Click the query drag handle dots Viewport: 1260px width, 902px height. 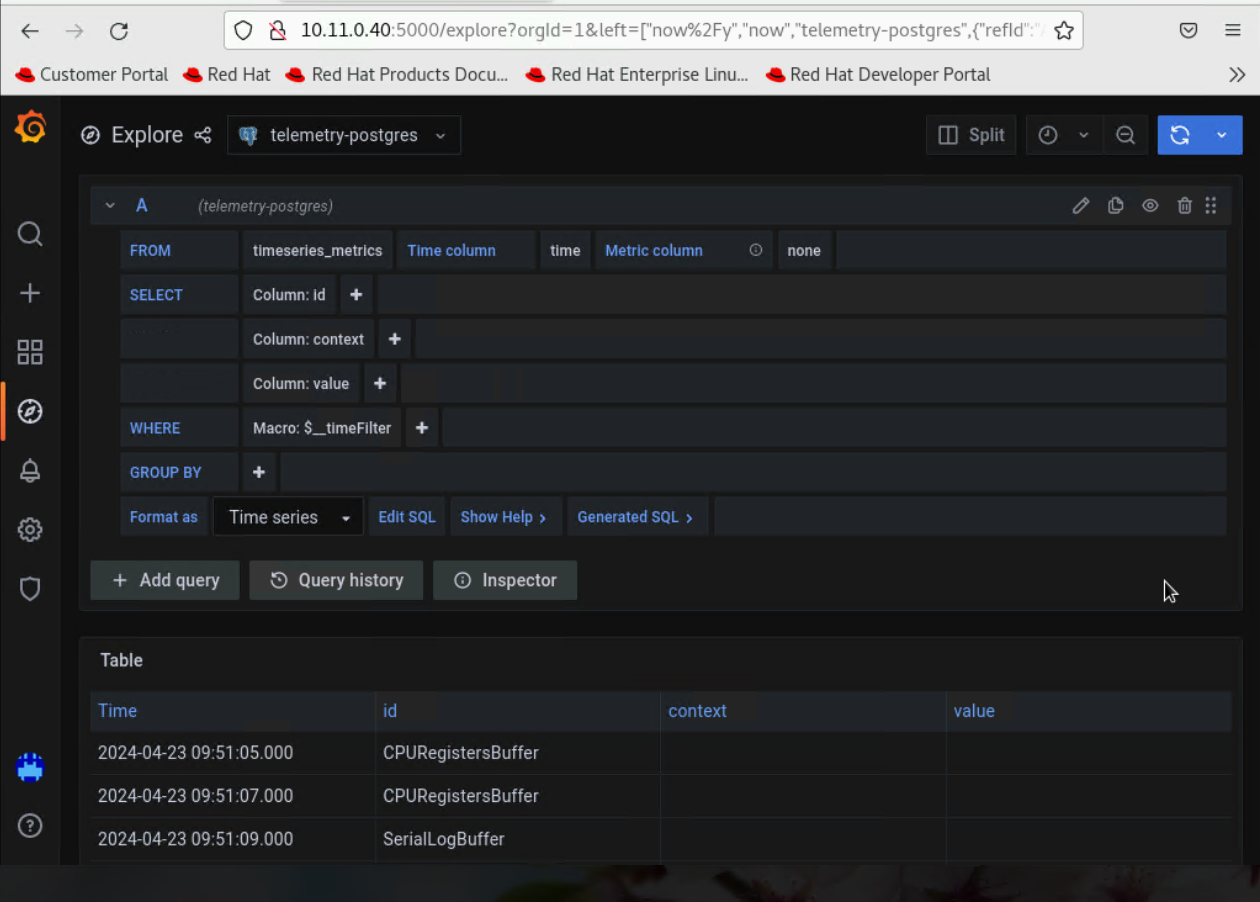[x=1211, y=206]
